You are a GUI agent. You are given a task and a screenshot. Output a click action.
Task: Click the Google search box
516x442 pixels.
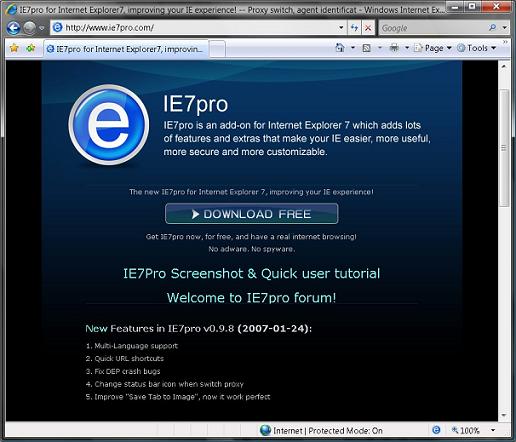433,28
